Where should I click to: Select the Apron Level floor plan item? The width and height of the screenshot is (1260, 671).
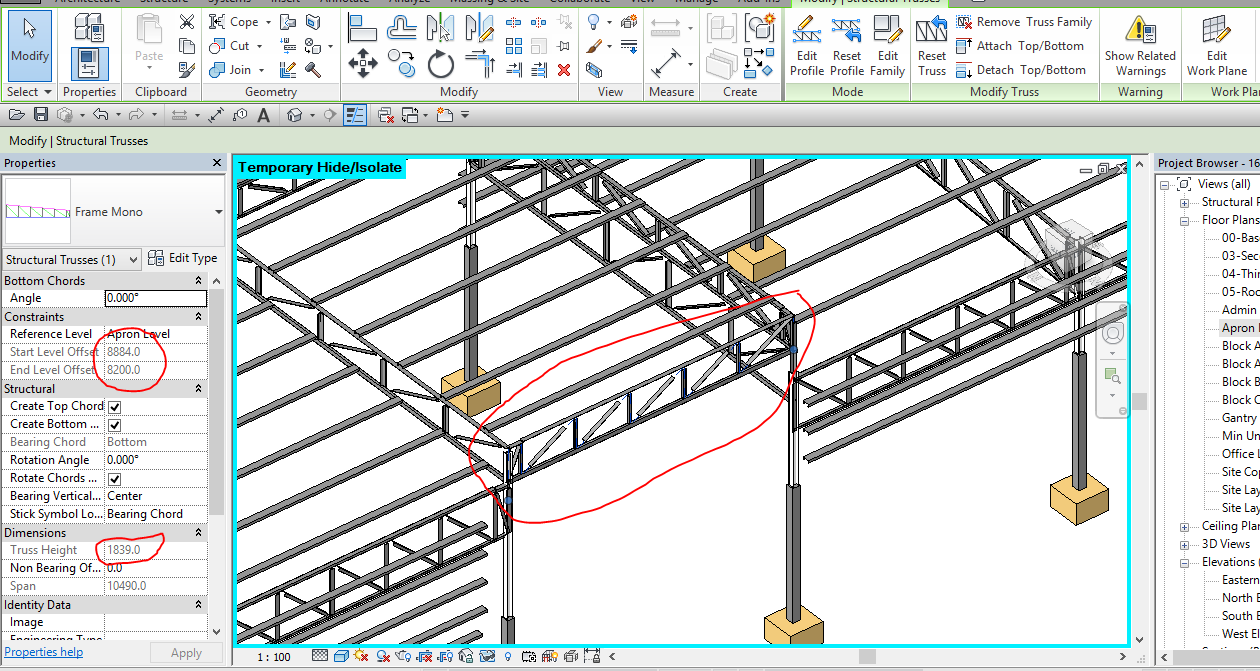(1238, 328)
